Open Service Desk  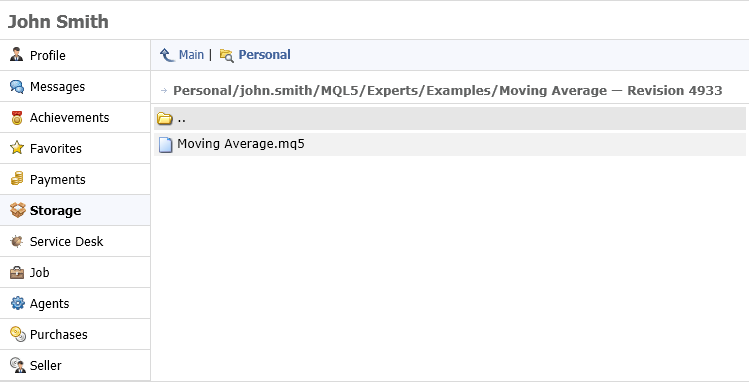click(75, 241)
